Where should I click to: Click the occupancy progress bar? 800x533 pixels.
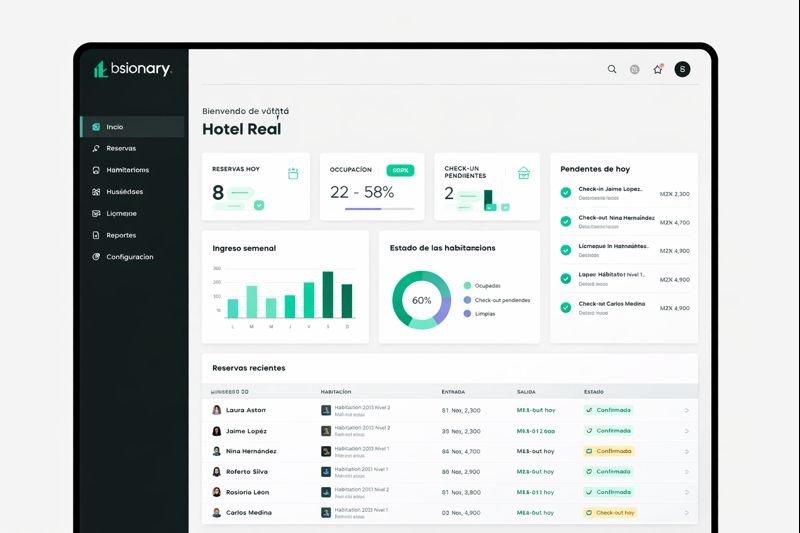click(x=379, y=209)
